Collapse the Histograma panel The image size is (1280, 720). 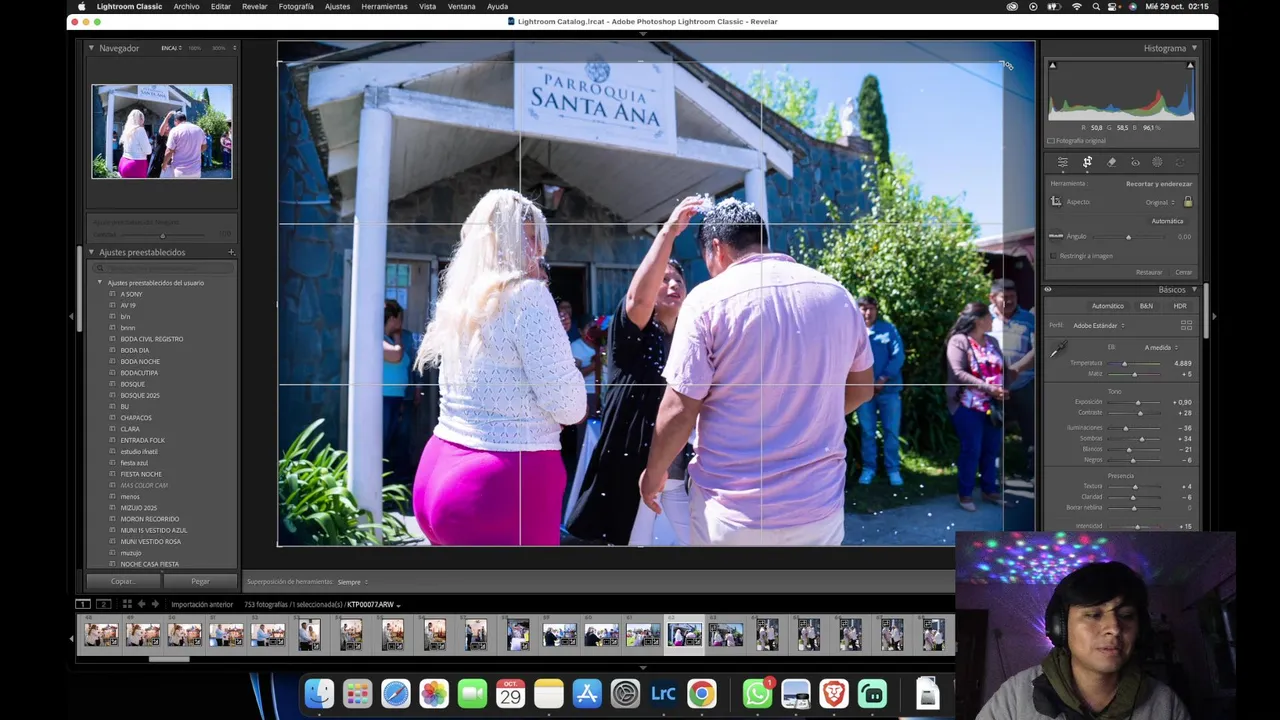(x=1193, y=48)
